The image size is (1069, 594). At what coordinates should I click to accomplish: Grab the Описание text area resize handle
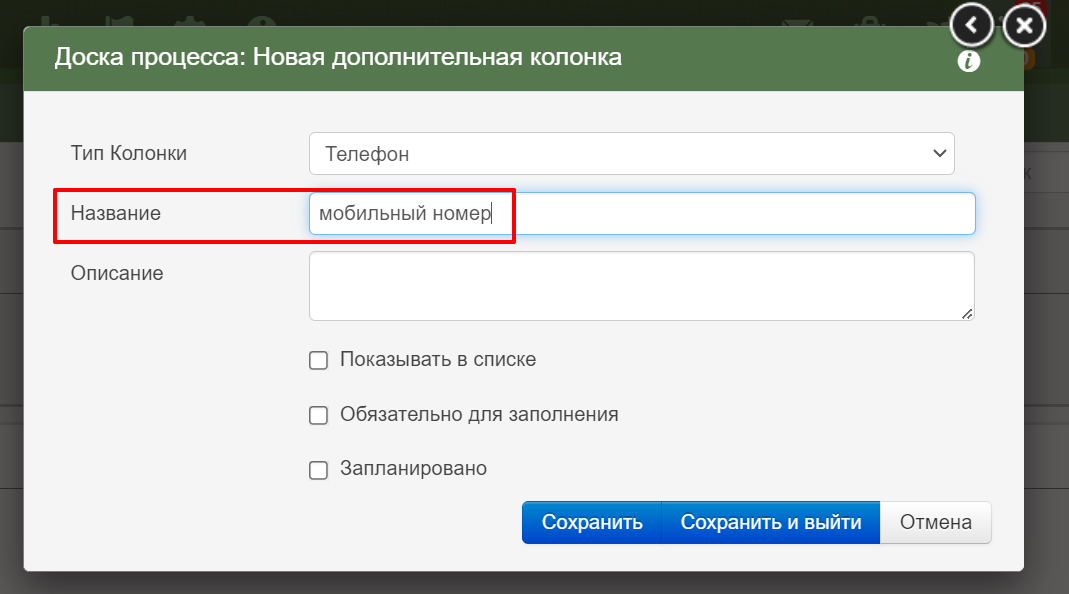[x=967, y=314]
